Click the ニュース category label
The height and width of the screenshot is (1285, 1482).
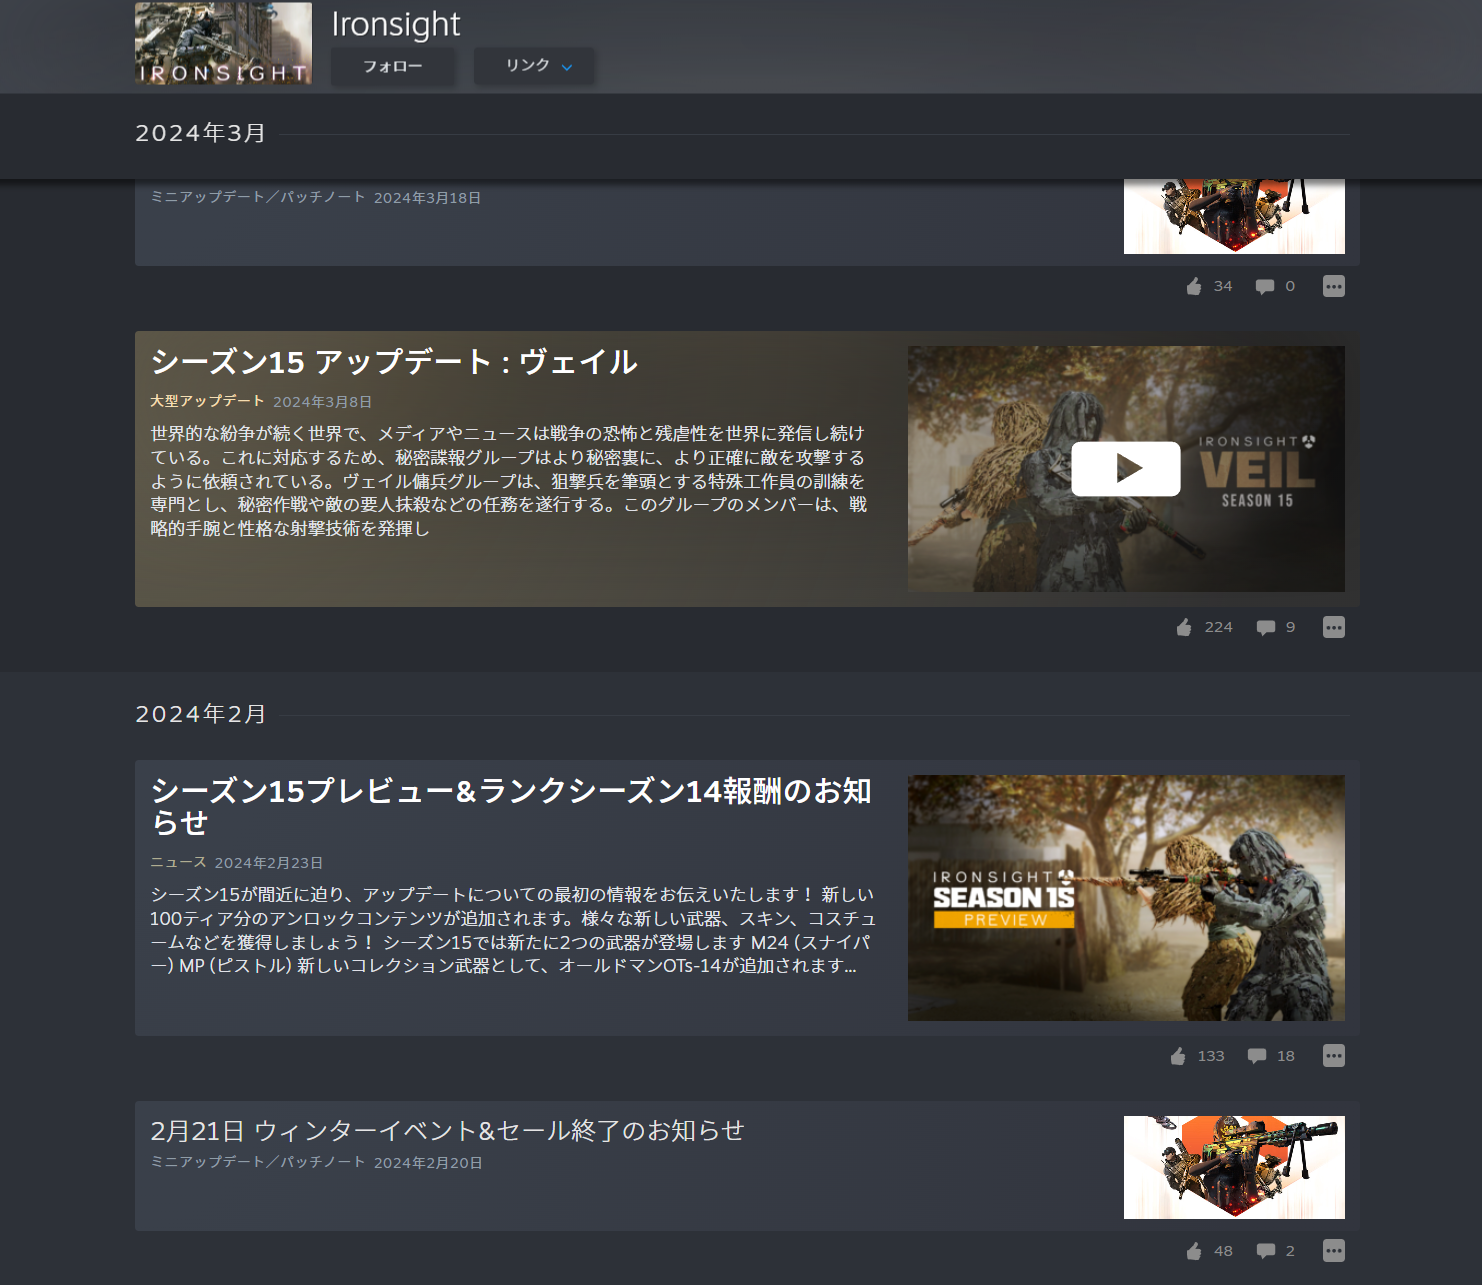[178, 862]
